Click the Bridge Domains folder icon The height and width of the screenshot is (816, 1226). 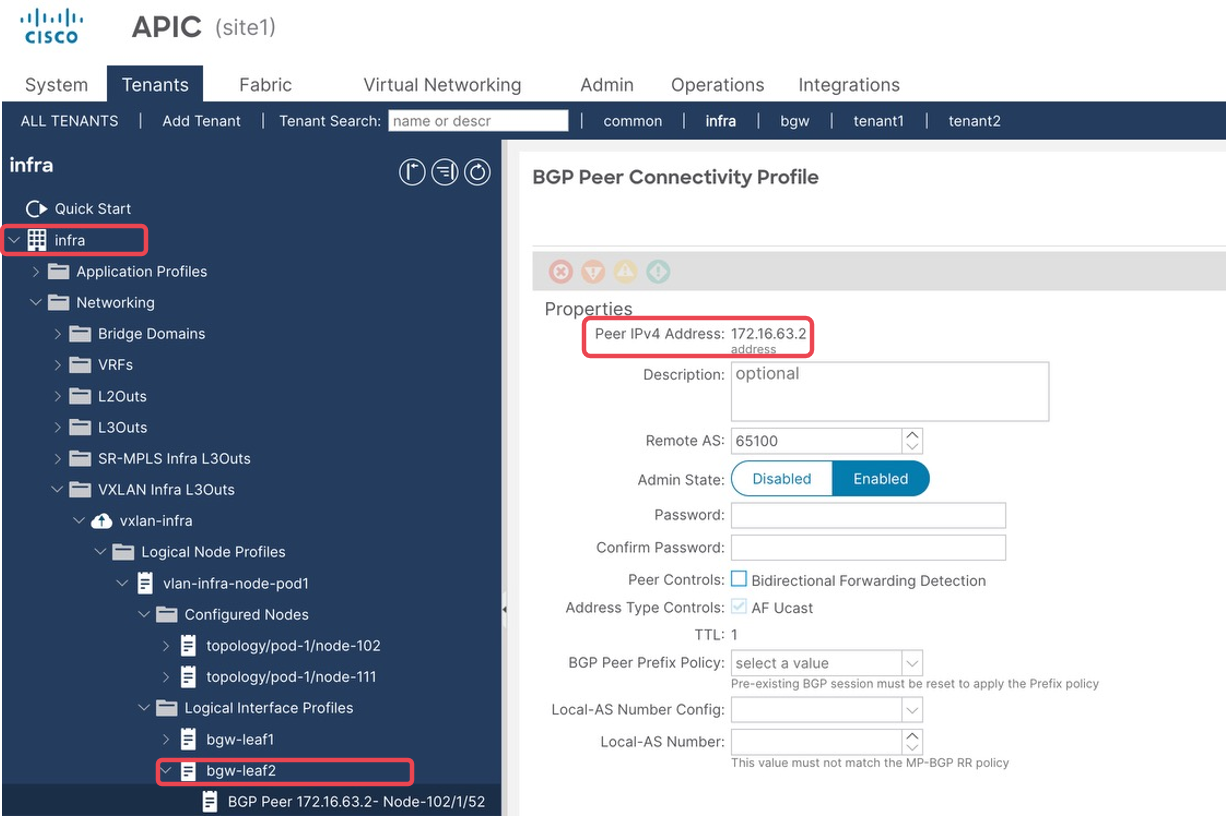click(x=80, y=334)
